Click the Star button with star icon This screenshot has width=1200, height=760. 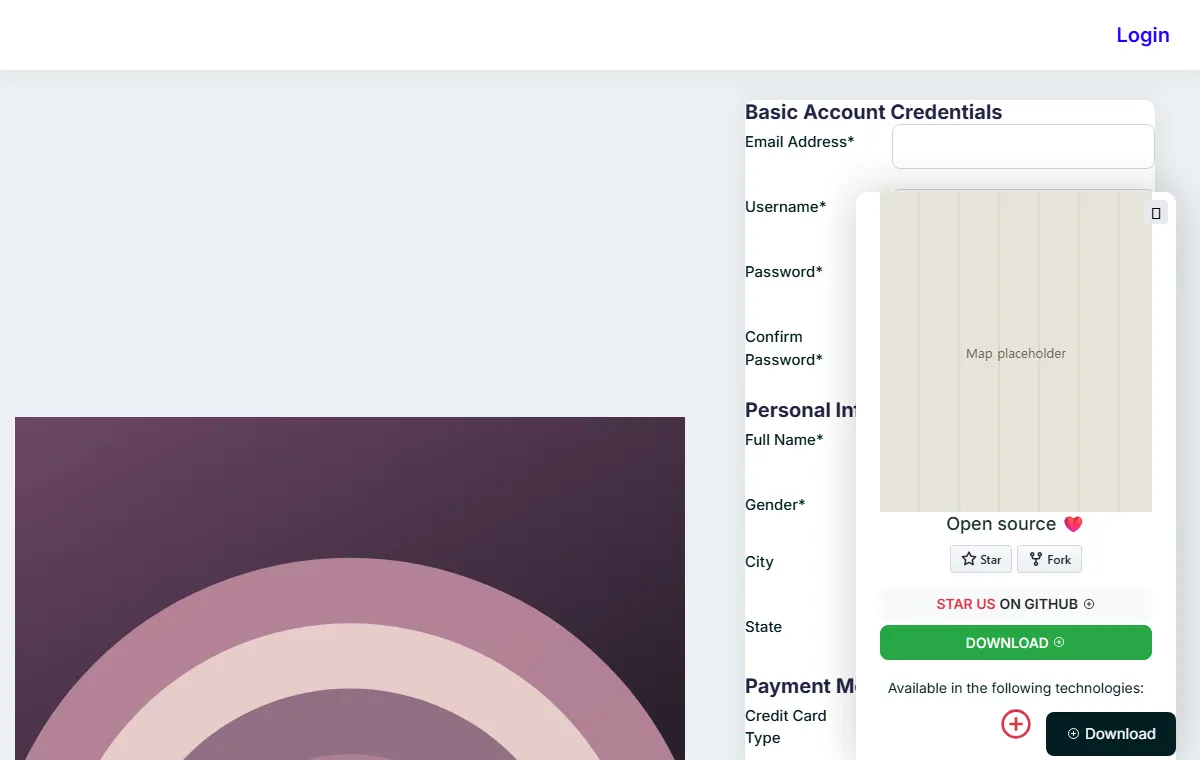(x=981, y=559)
